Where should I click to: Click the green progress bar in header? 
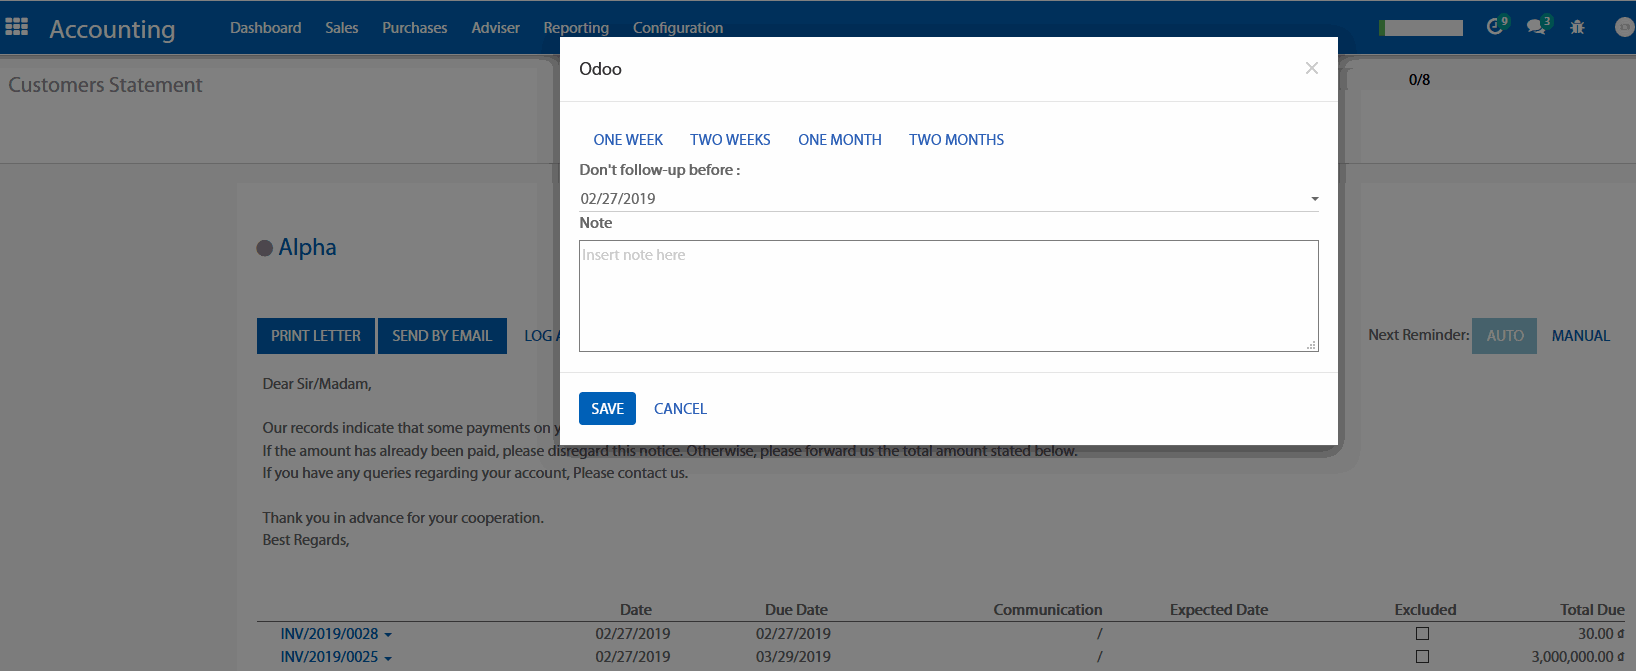[x=1421, y=28]
